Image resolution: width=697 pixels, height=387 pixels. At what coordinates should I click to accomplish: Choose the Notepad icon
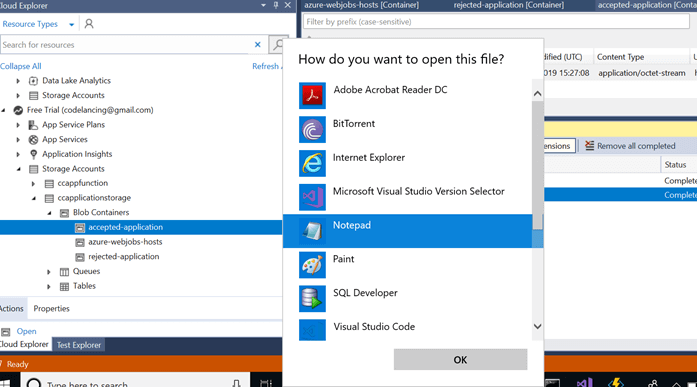point(312,231)
